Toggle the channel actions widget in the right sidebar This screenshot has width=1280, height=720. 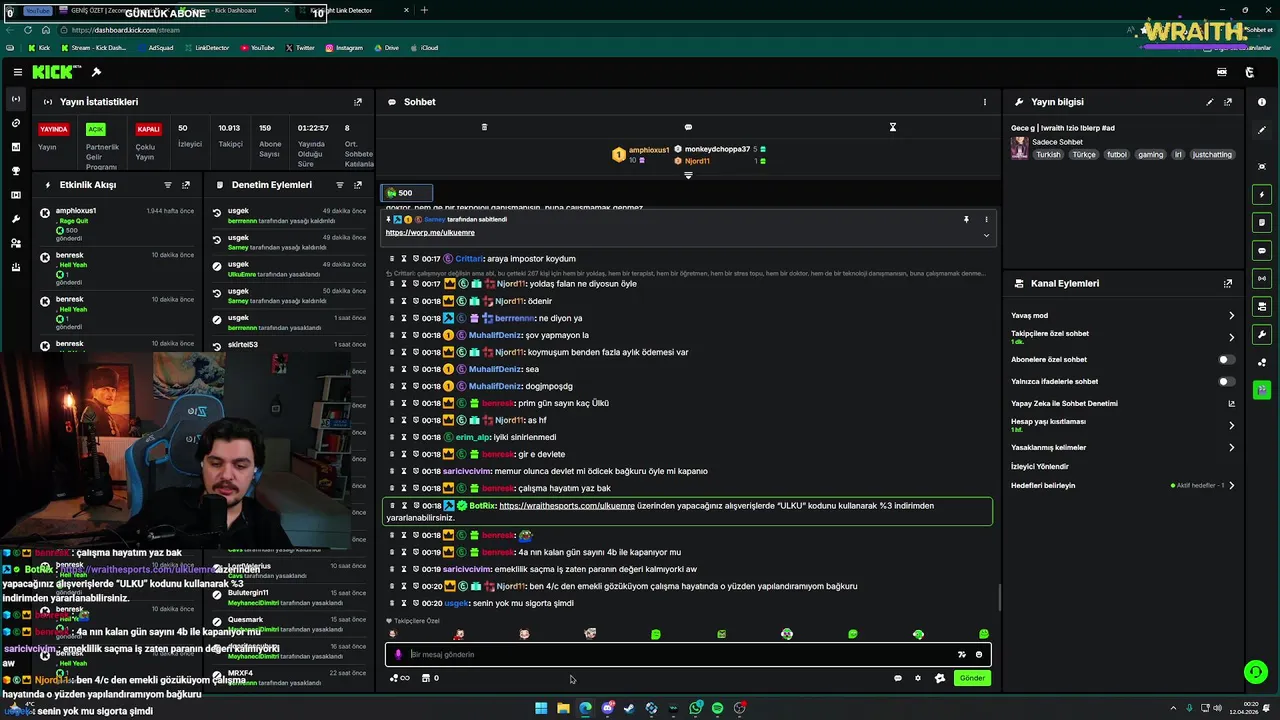[1262, 307]
